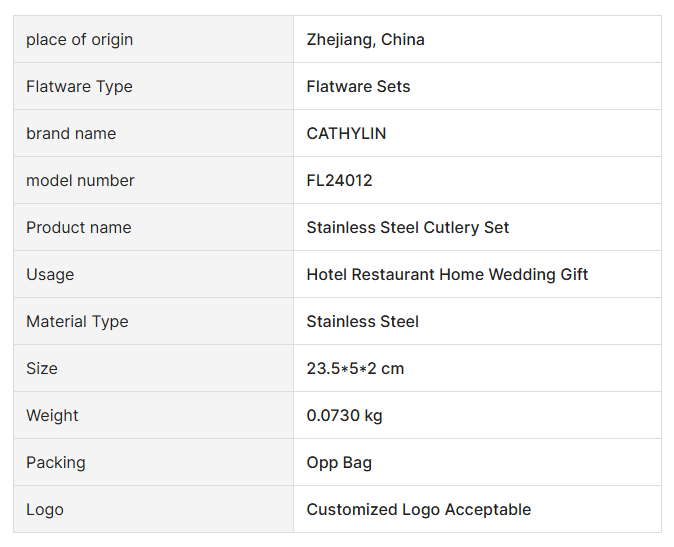674x547 pixels.
Task: Click the 'Weight' row label
Action: 52,416
